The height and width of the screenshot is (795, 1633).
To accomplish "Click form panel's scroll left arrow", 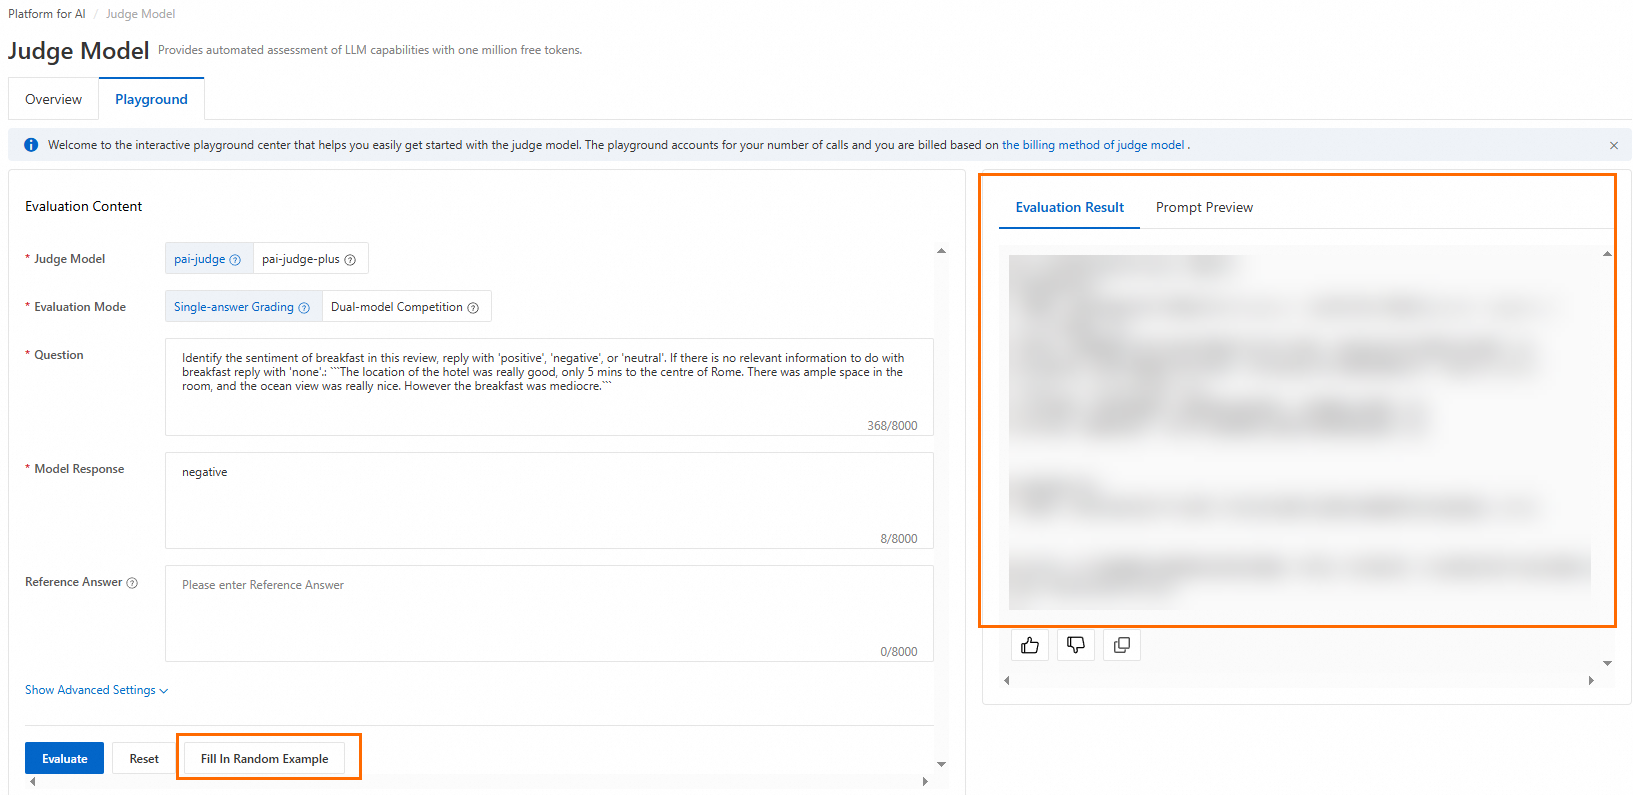I will pyautogui.click(x=33, y=782).
